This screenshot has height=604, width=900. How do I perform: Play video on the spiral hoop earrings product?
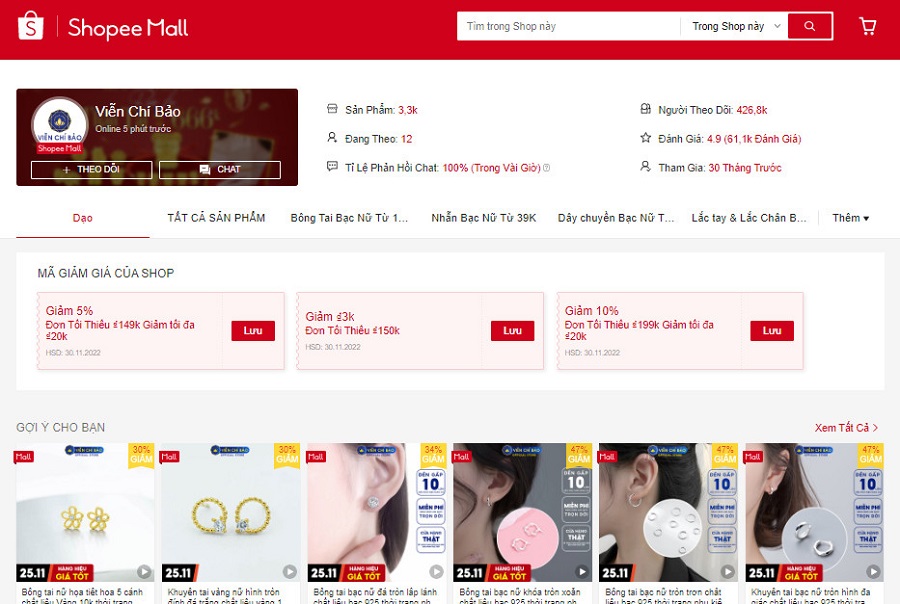581,572
